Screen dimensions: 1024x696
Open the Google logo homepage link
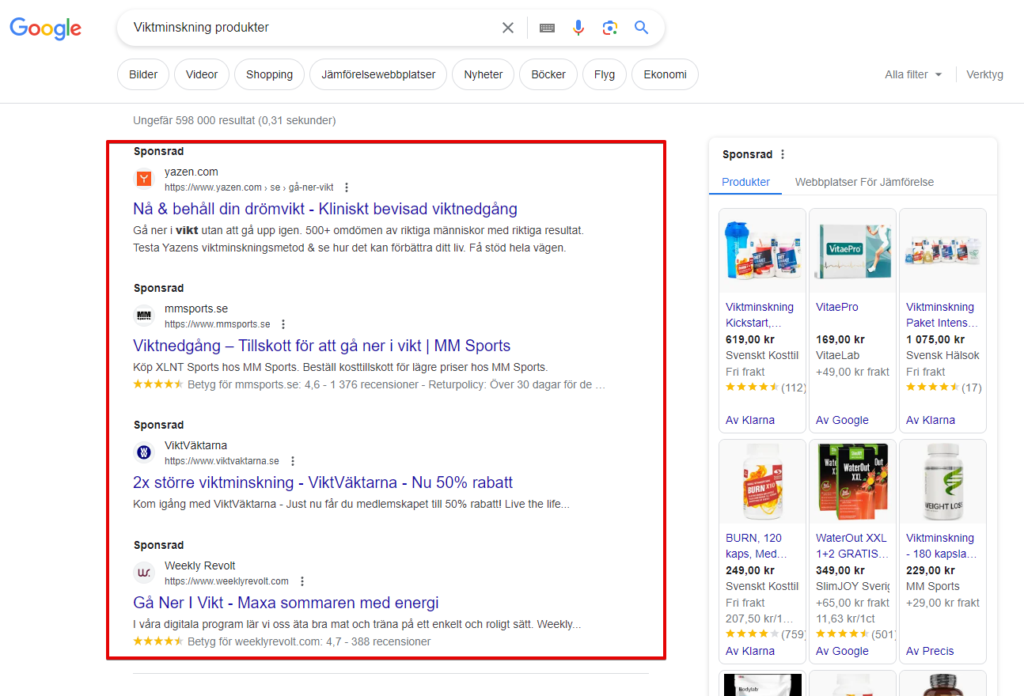(x=46, y=28)
